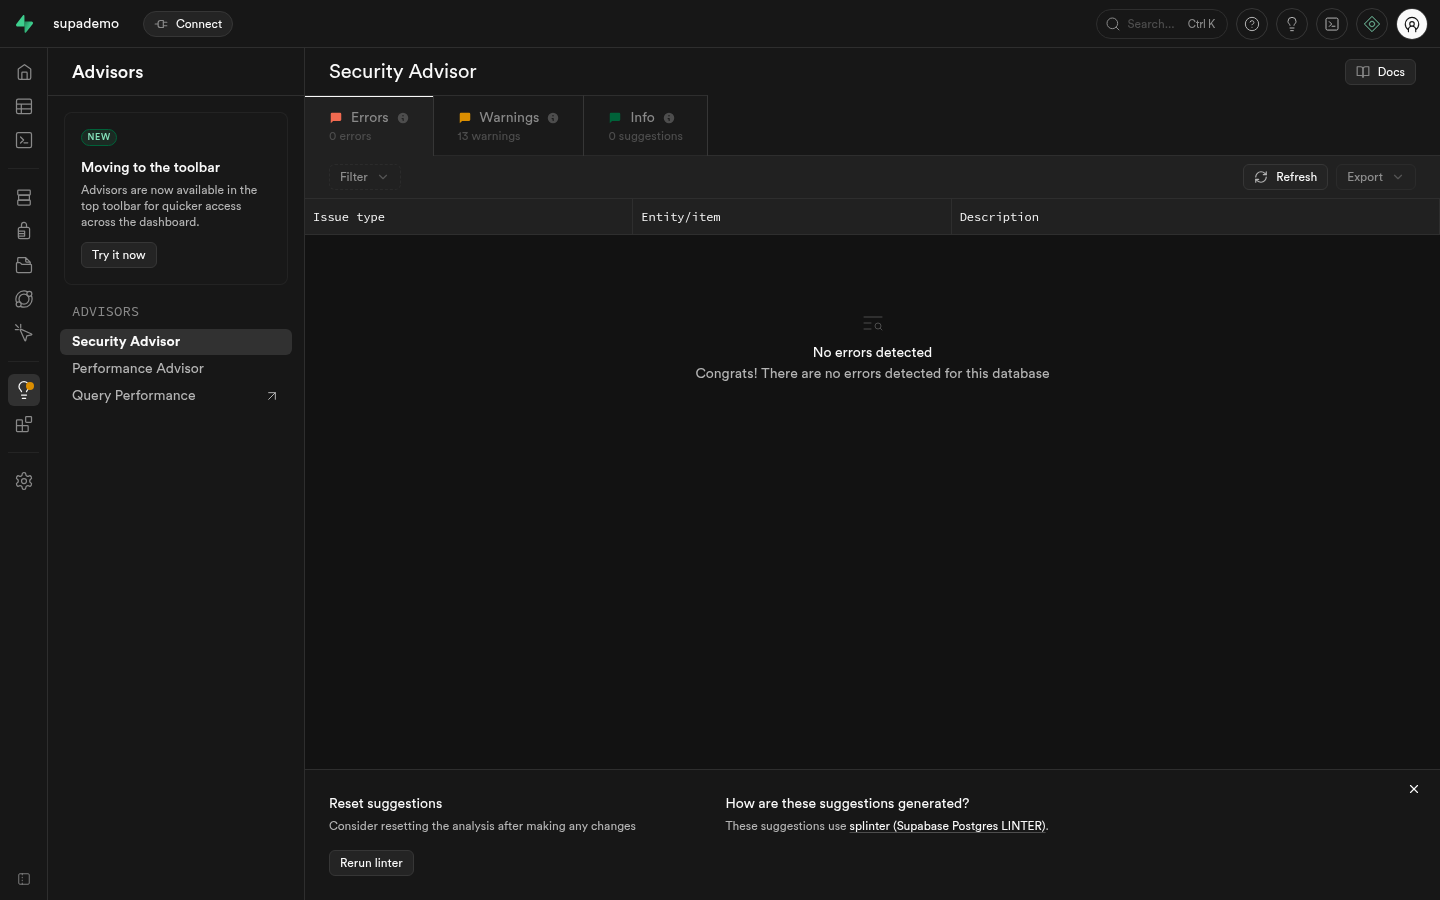Switch to the Errors tab

[x=369, y=126]
